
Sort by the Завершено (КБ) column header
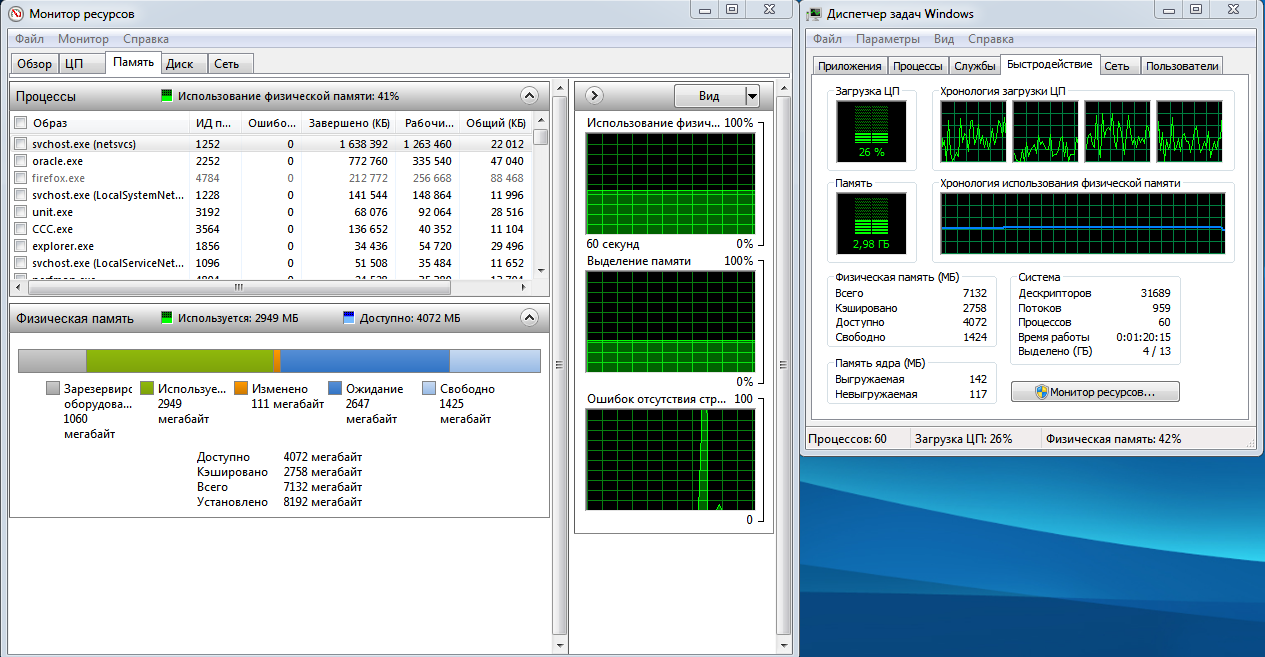point(349,123)
